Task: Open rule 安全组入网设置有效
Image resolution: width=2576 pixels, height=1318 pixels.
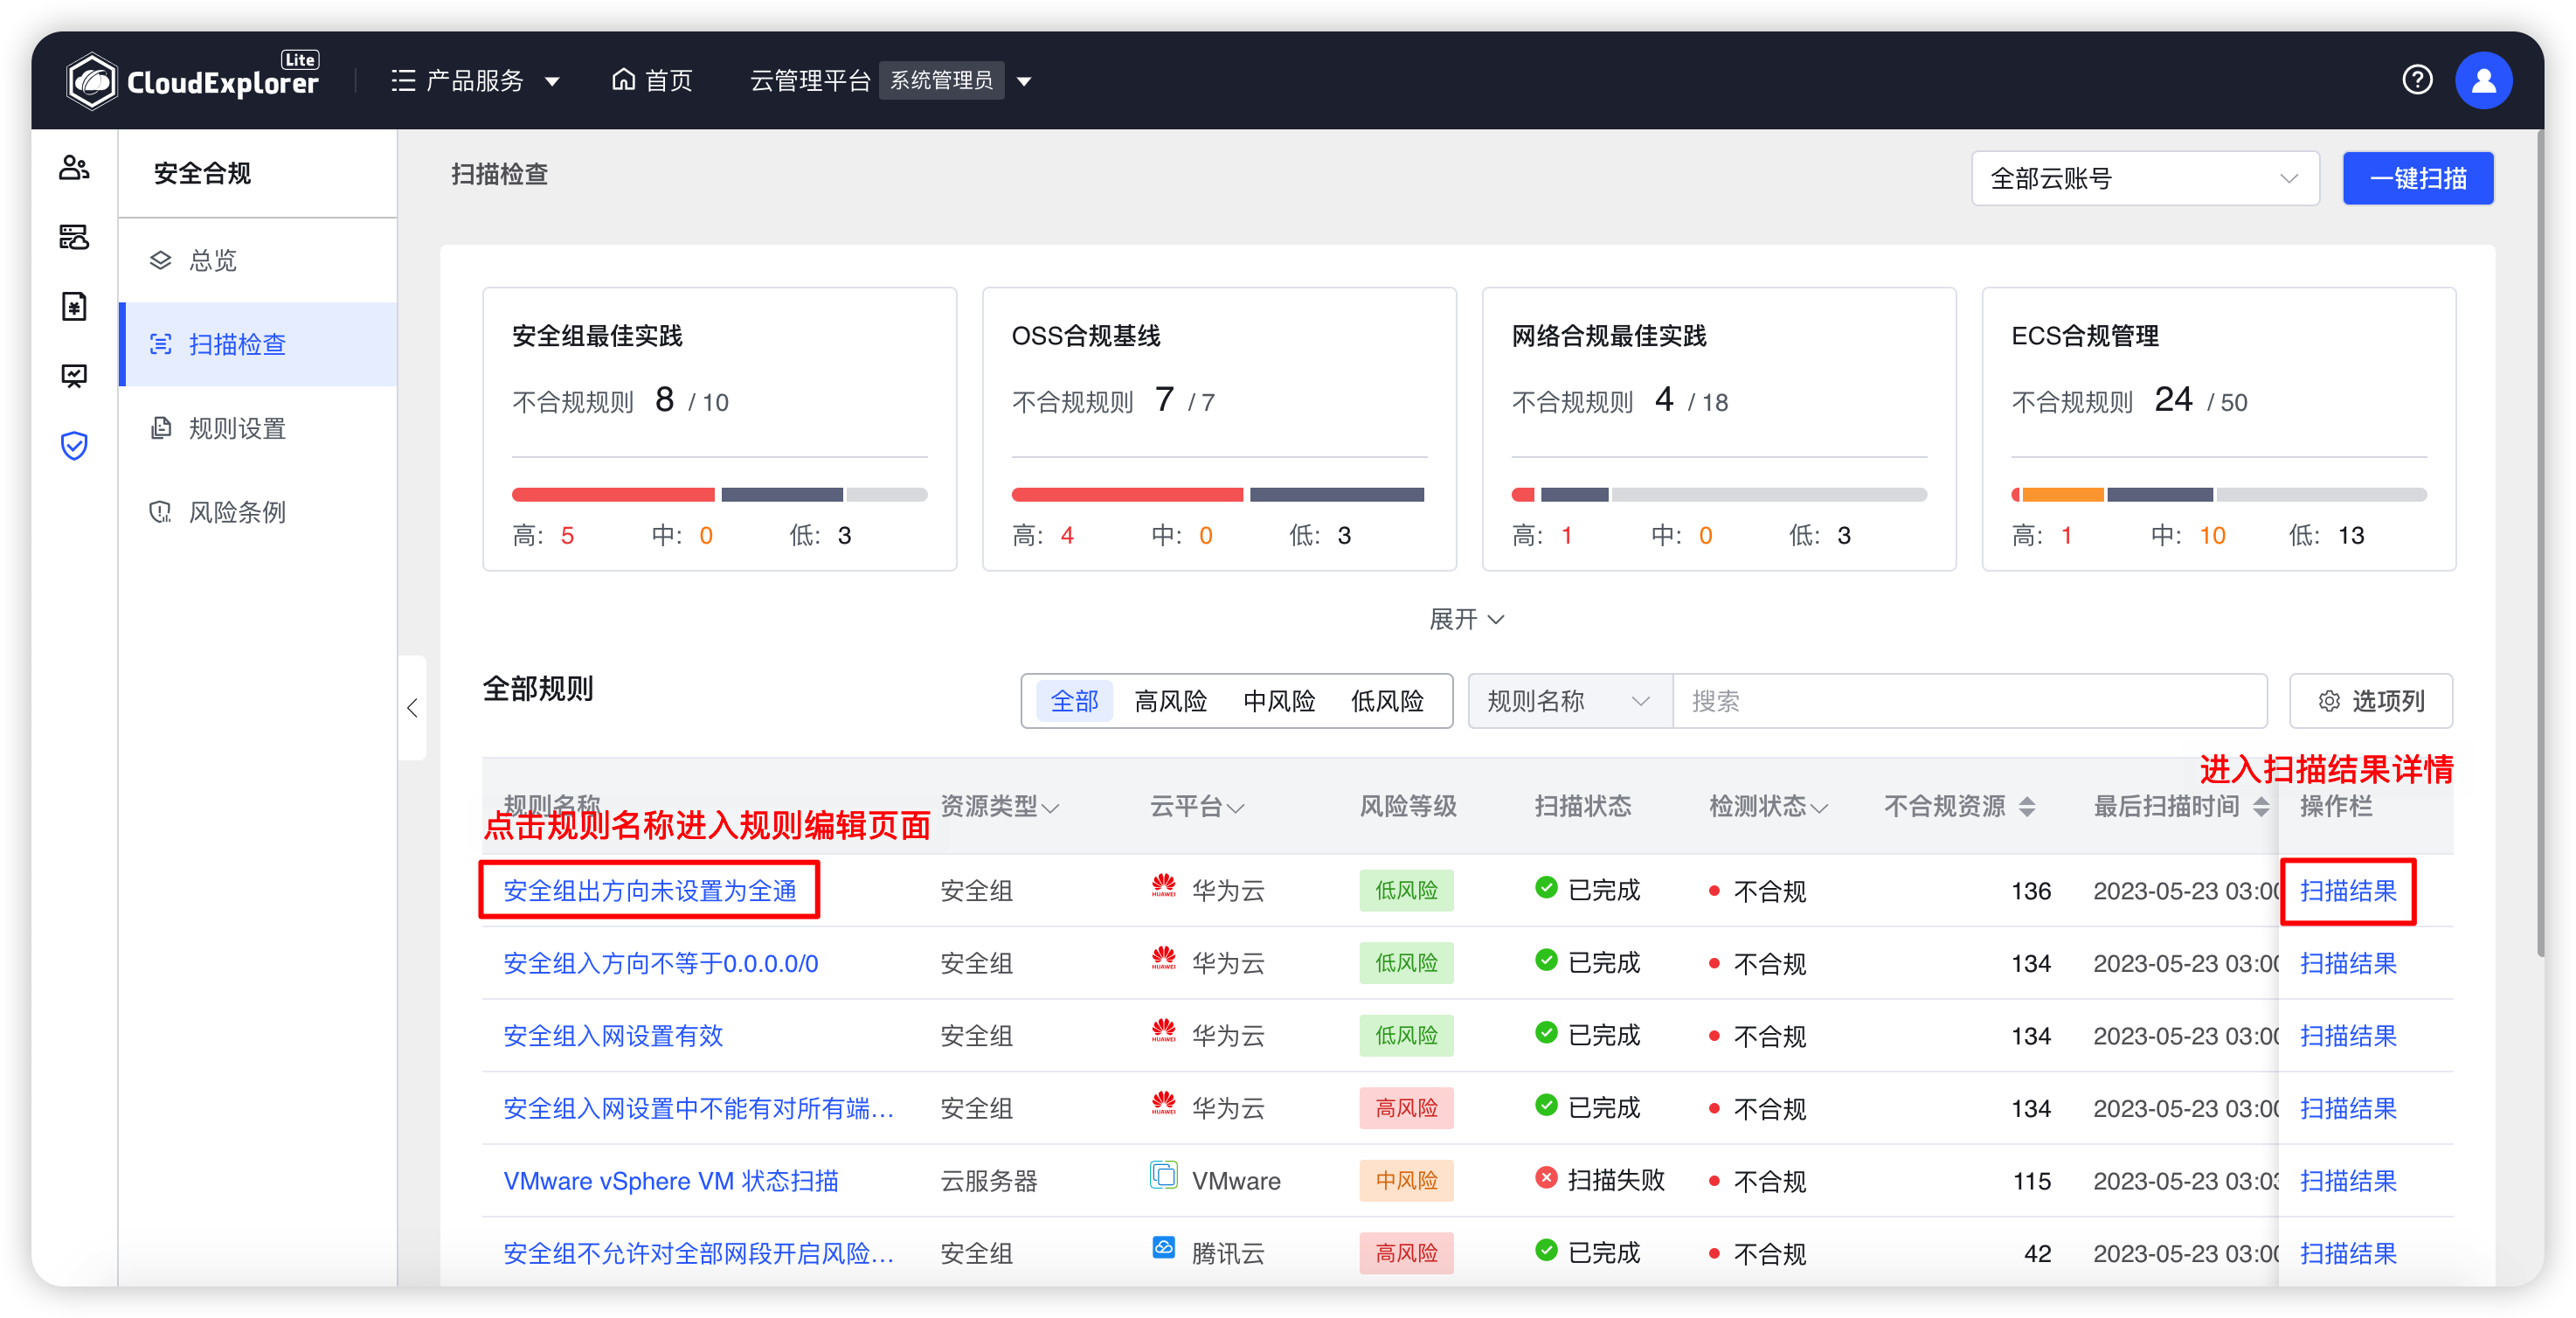Action: [x=613, y=1035]
